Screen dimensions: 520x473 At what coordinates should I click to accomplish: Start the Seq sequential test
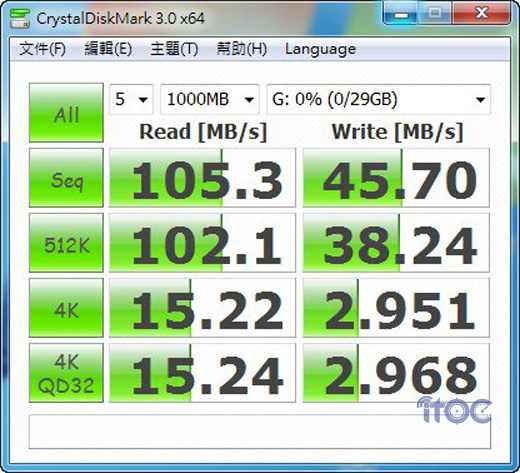click(66, 177)
